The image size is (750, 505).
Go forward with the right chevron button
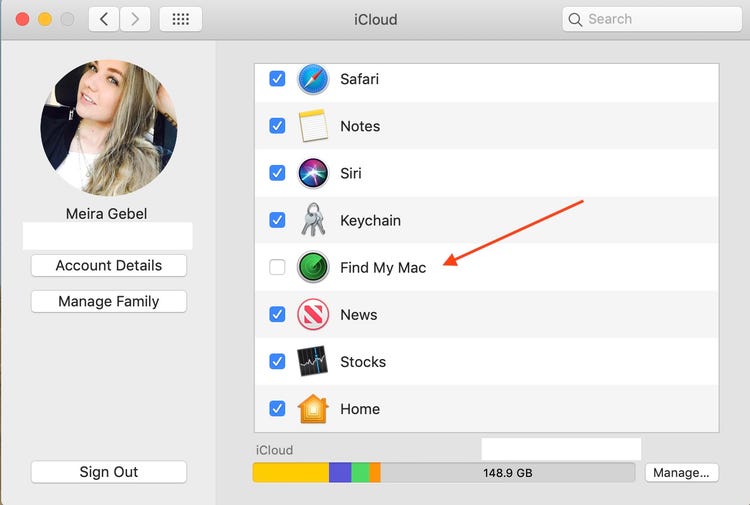pyautogui.click(x=135, y=19)
